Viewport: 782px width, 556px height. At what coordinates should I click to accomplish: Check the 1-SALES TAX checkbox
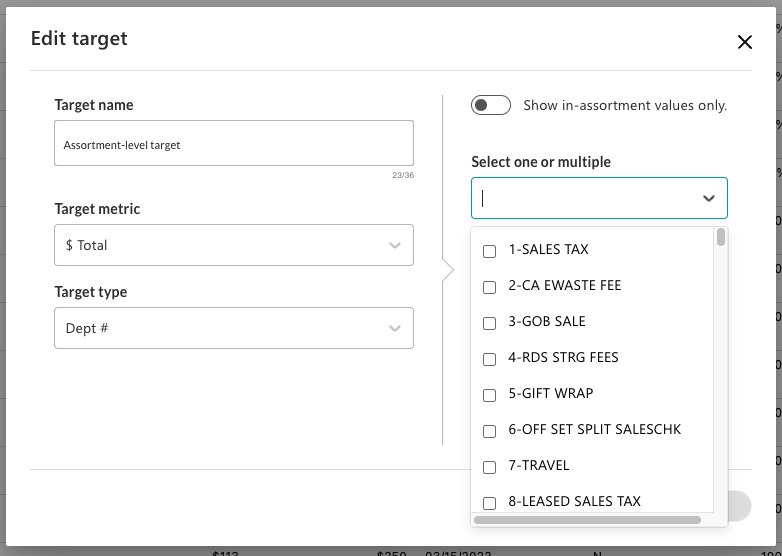point(490,251)
